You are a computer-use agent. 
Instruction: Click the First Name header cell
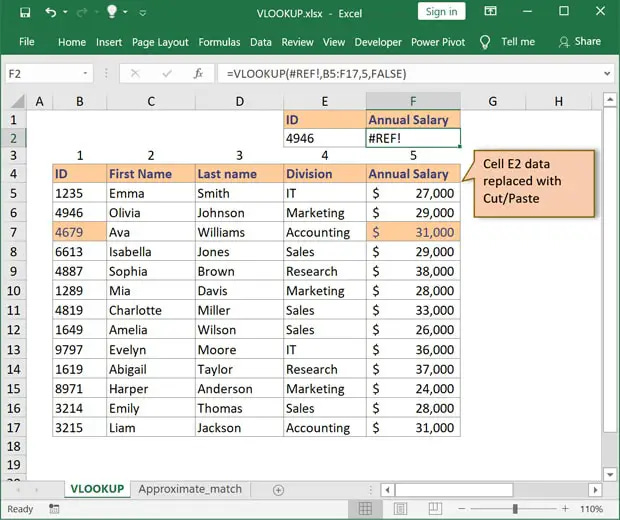click(x=151, y=174)
